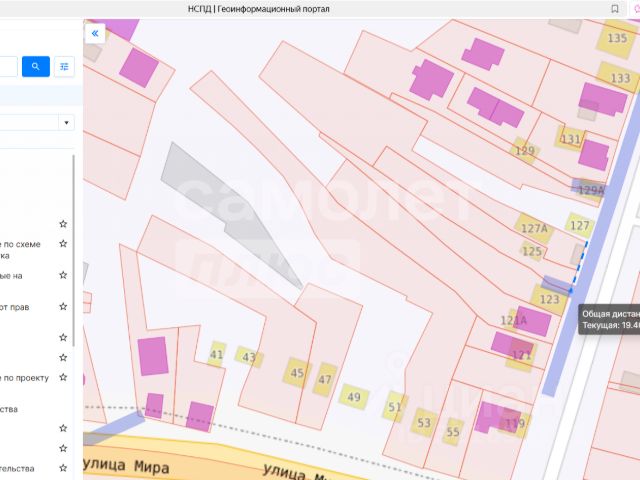
Task: Star the layer ending "по схеме"
Action: coord(63,244)
